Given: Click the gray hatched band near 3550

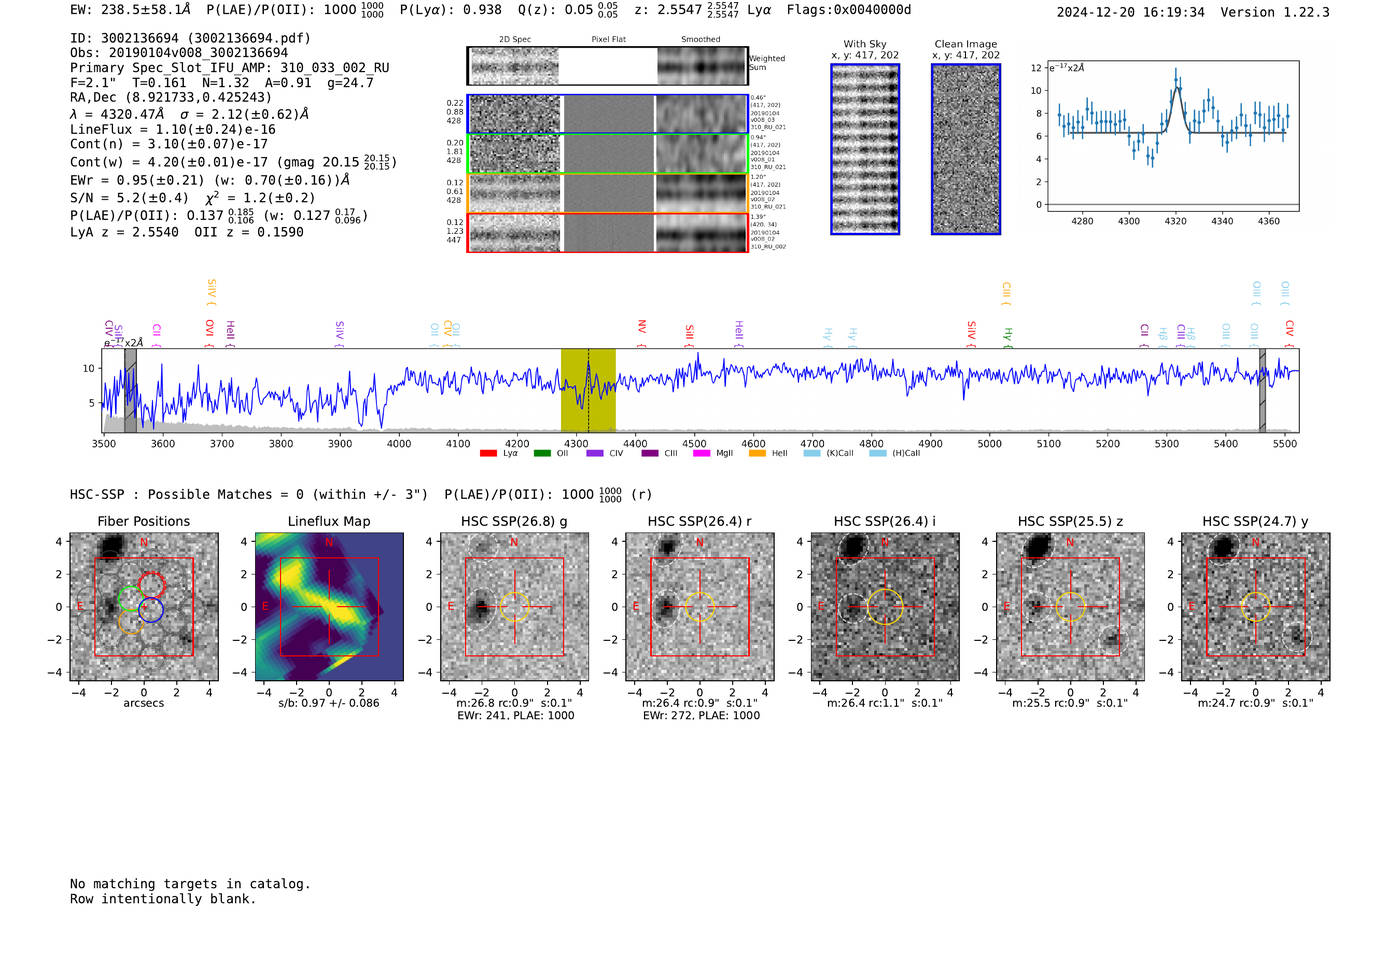Looking at the screenshot, I should point(130,390).
